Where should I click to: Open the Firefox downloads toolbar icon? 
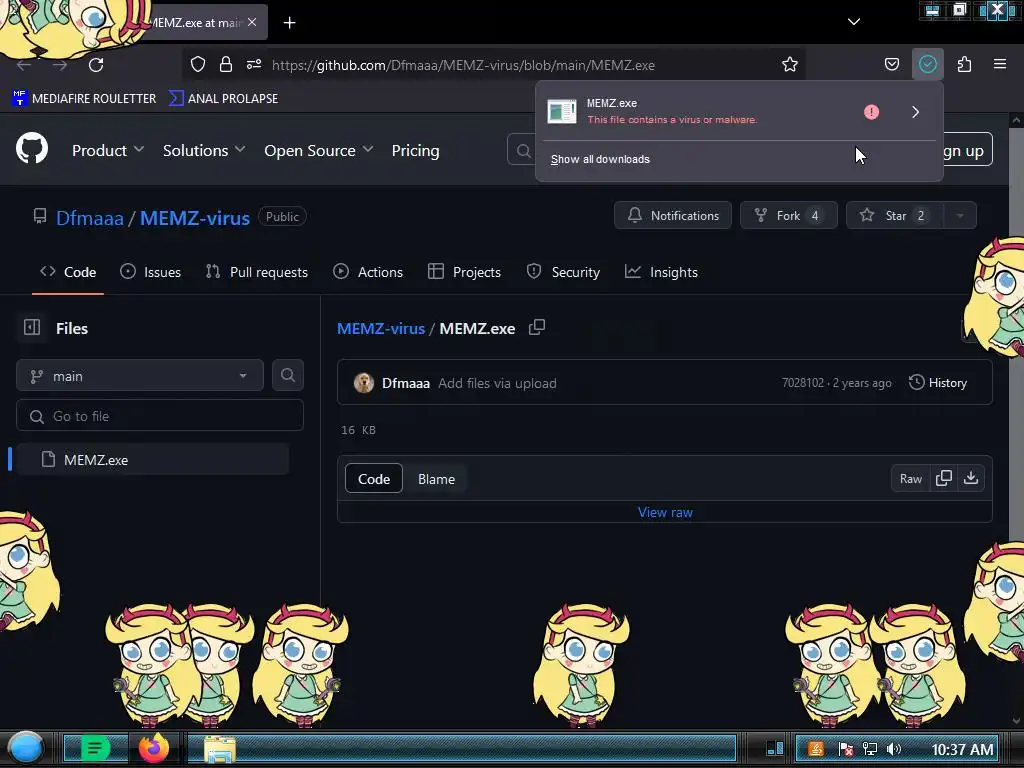[927, 64]
